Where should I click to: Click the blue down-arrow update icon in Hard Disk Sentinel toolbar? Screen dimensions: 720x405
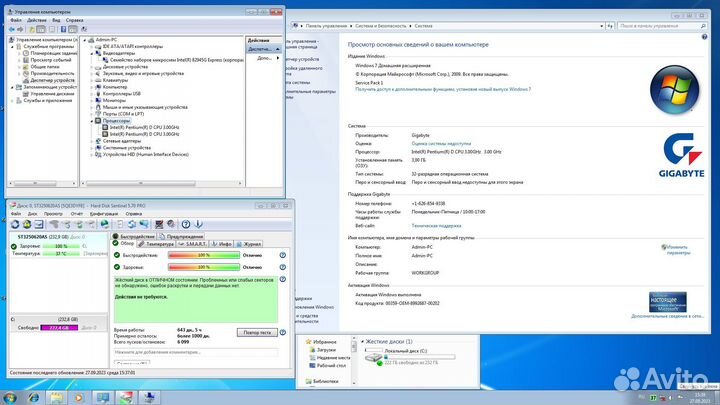click(198, 224)
